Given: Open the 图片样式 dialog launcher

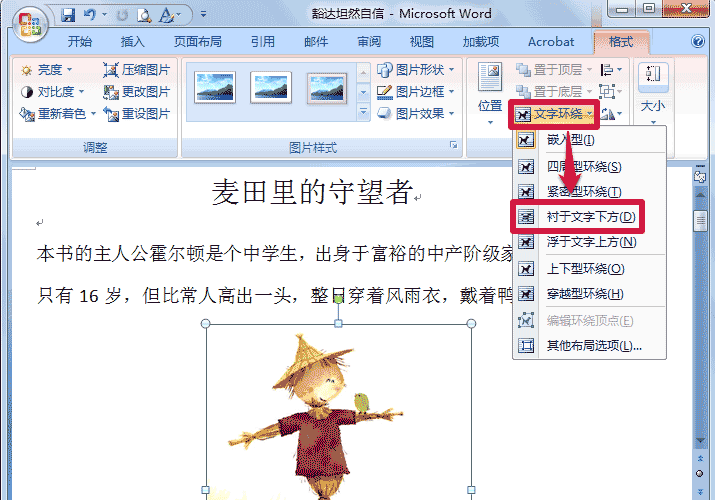Looking at the screenshot, I should pos(453,145).
